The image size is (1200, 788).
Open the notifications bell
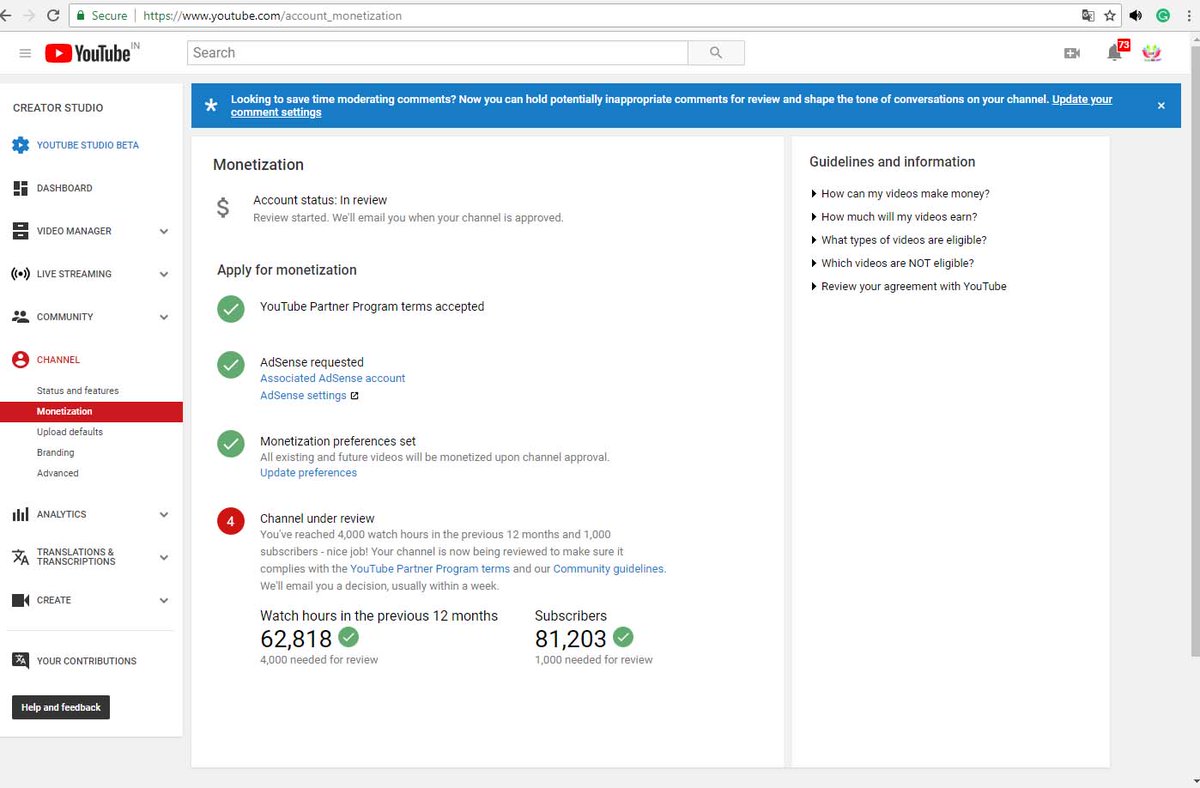[x=1114, y=53]
